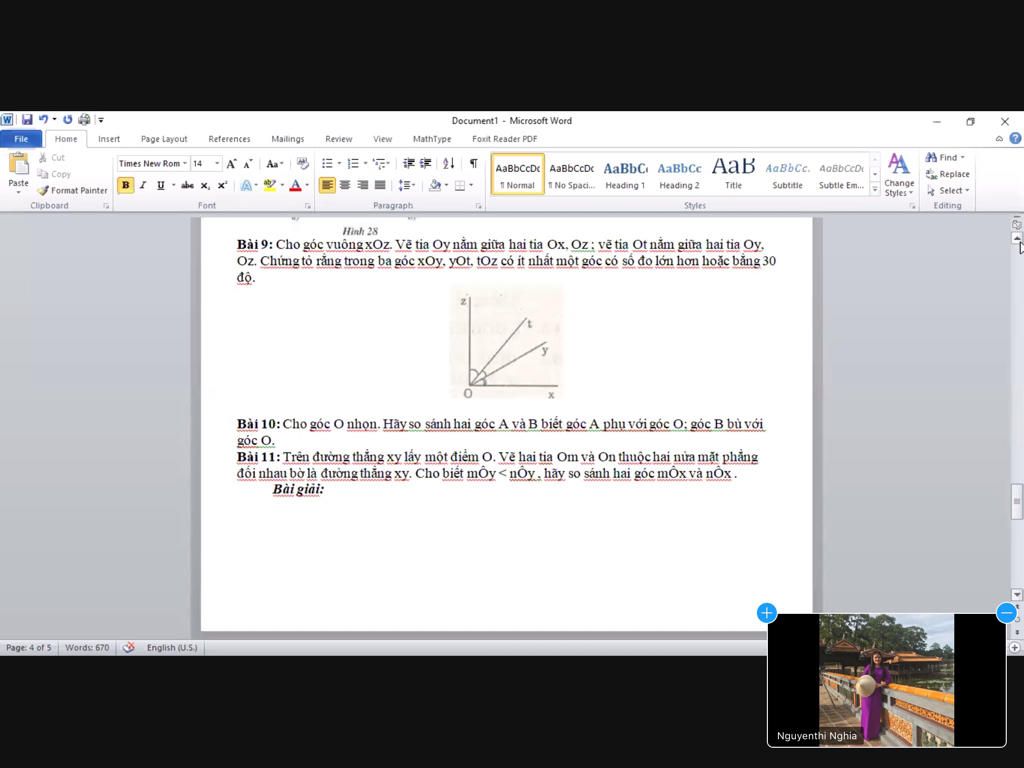Increase paragraph indent
1024x768 pixels.
pyautogui.click(x=426, y=163)
